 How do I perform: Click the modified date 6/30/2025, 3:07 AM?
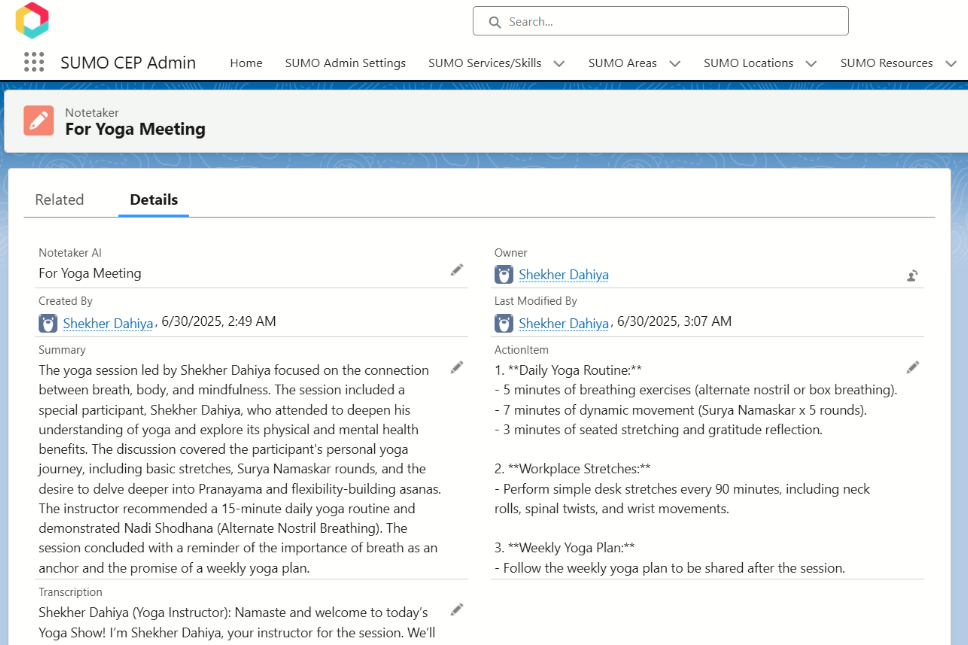tap(674, 322)
